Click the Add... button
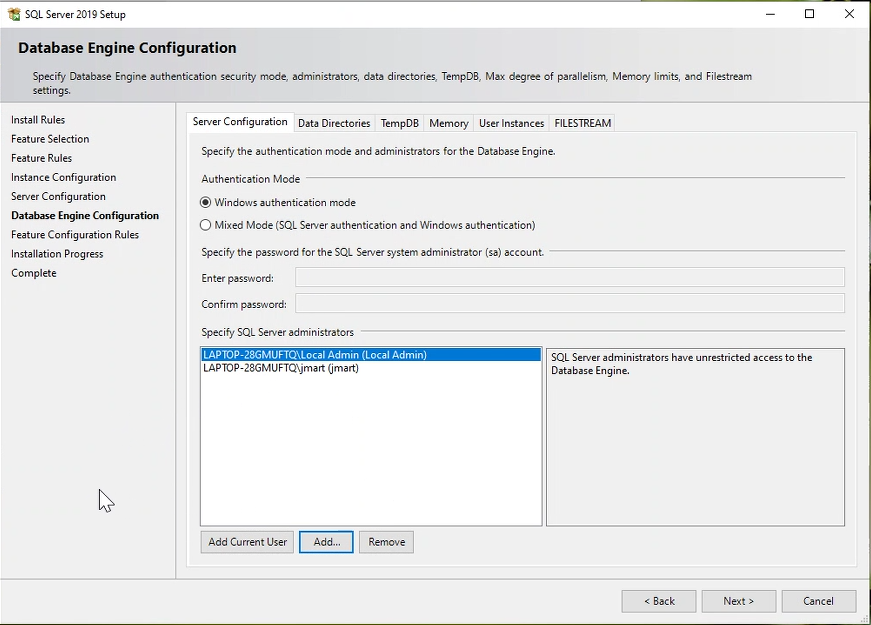The height and width of the screenshot is (625, 871). (326, 542)
